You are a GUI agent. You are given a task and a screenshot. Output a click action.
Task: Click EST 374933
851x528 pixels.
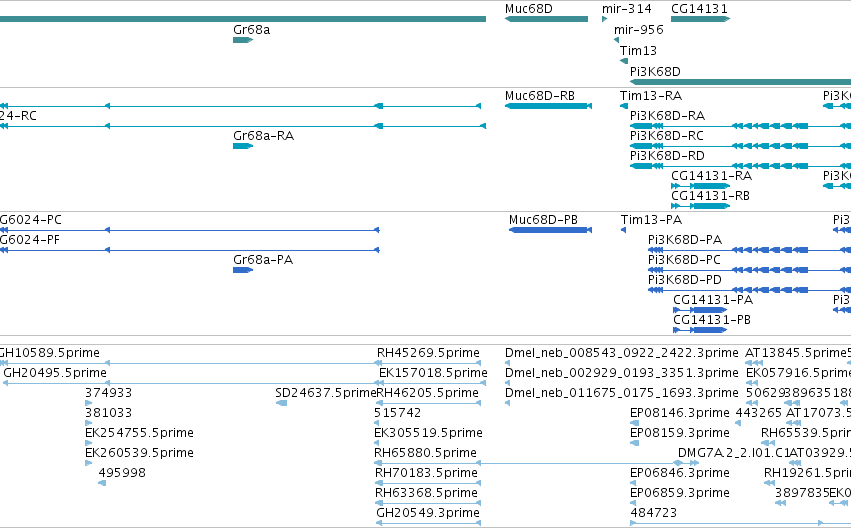pyautogui.click(x=109, y=393)
